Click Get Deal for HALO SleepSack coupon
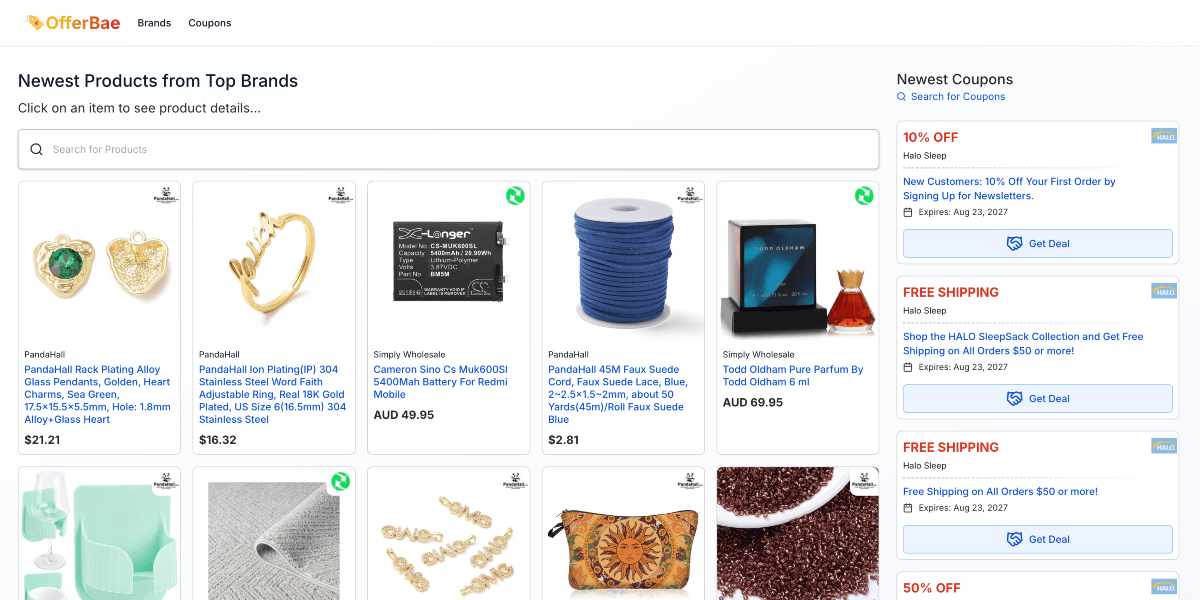 point(1037,399)
